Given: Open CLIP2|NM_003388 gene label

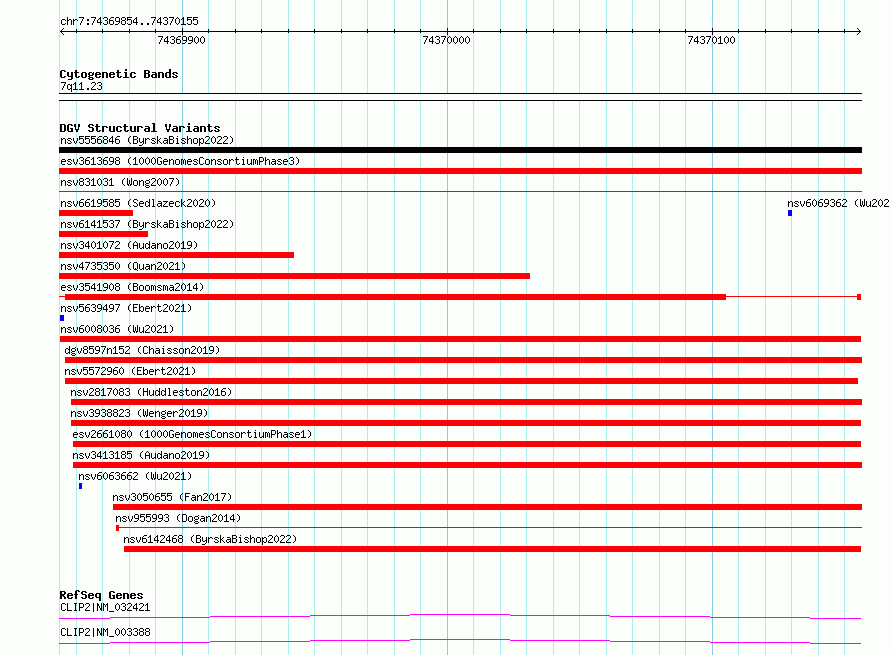Looking at the screenshot, I should click(x=105, y=632).
